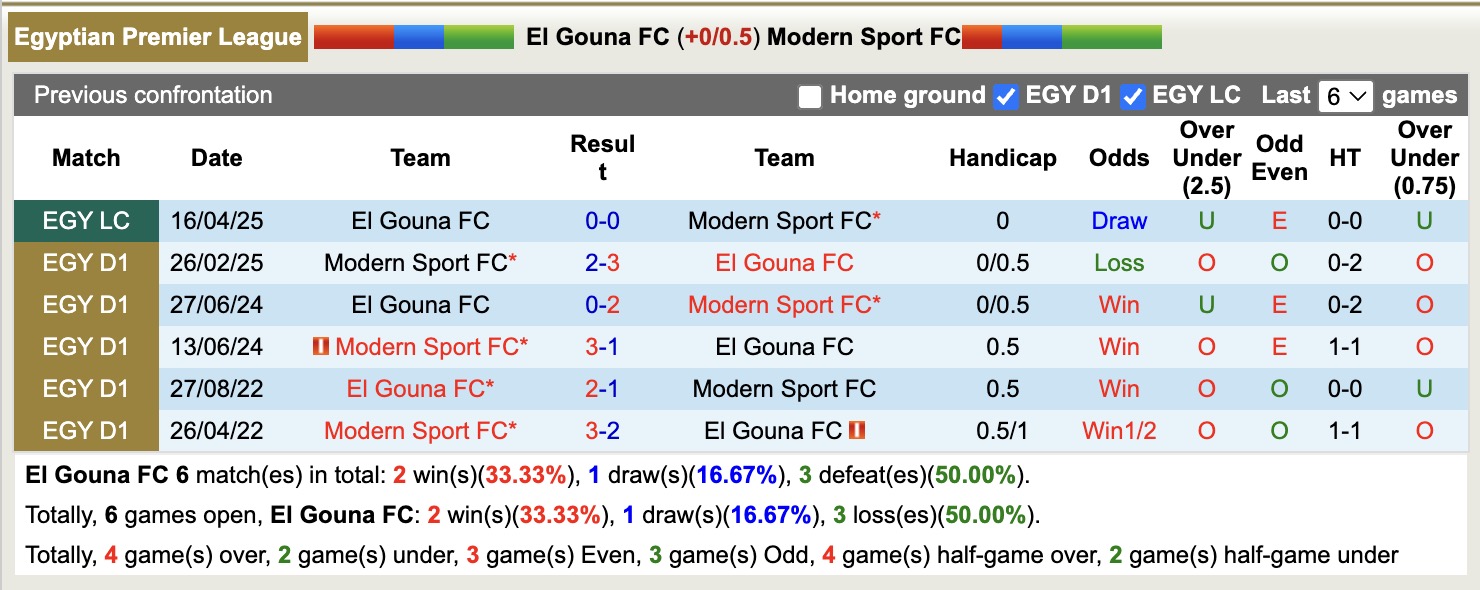Click the Win1/2 odds link on the 26/04/22 match

point(1119,431)
